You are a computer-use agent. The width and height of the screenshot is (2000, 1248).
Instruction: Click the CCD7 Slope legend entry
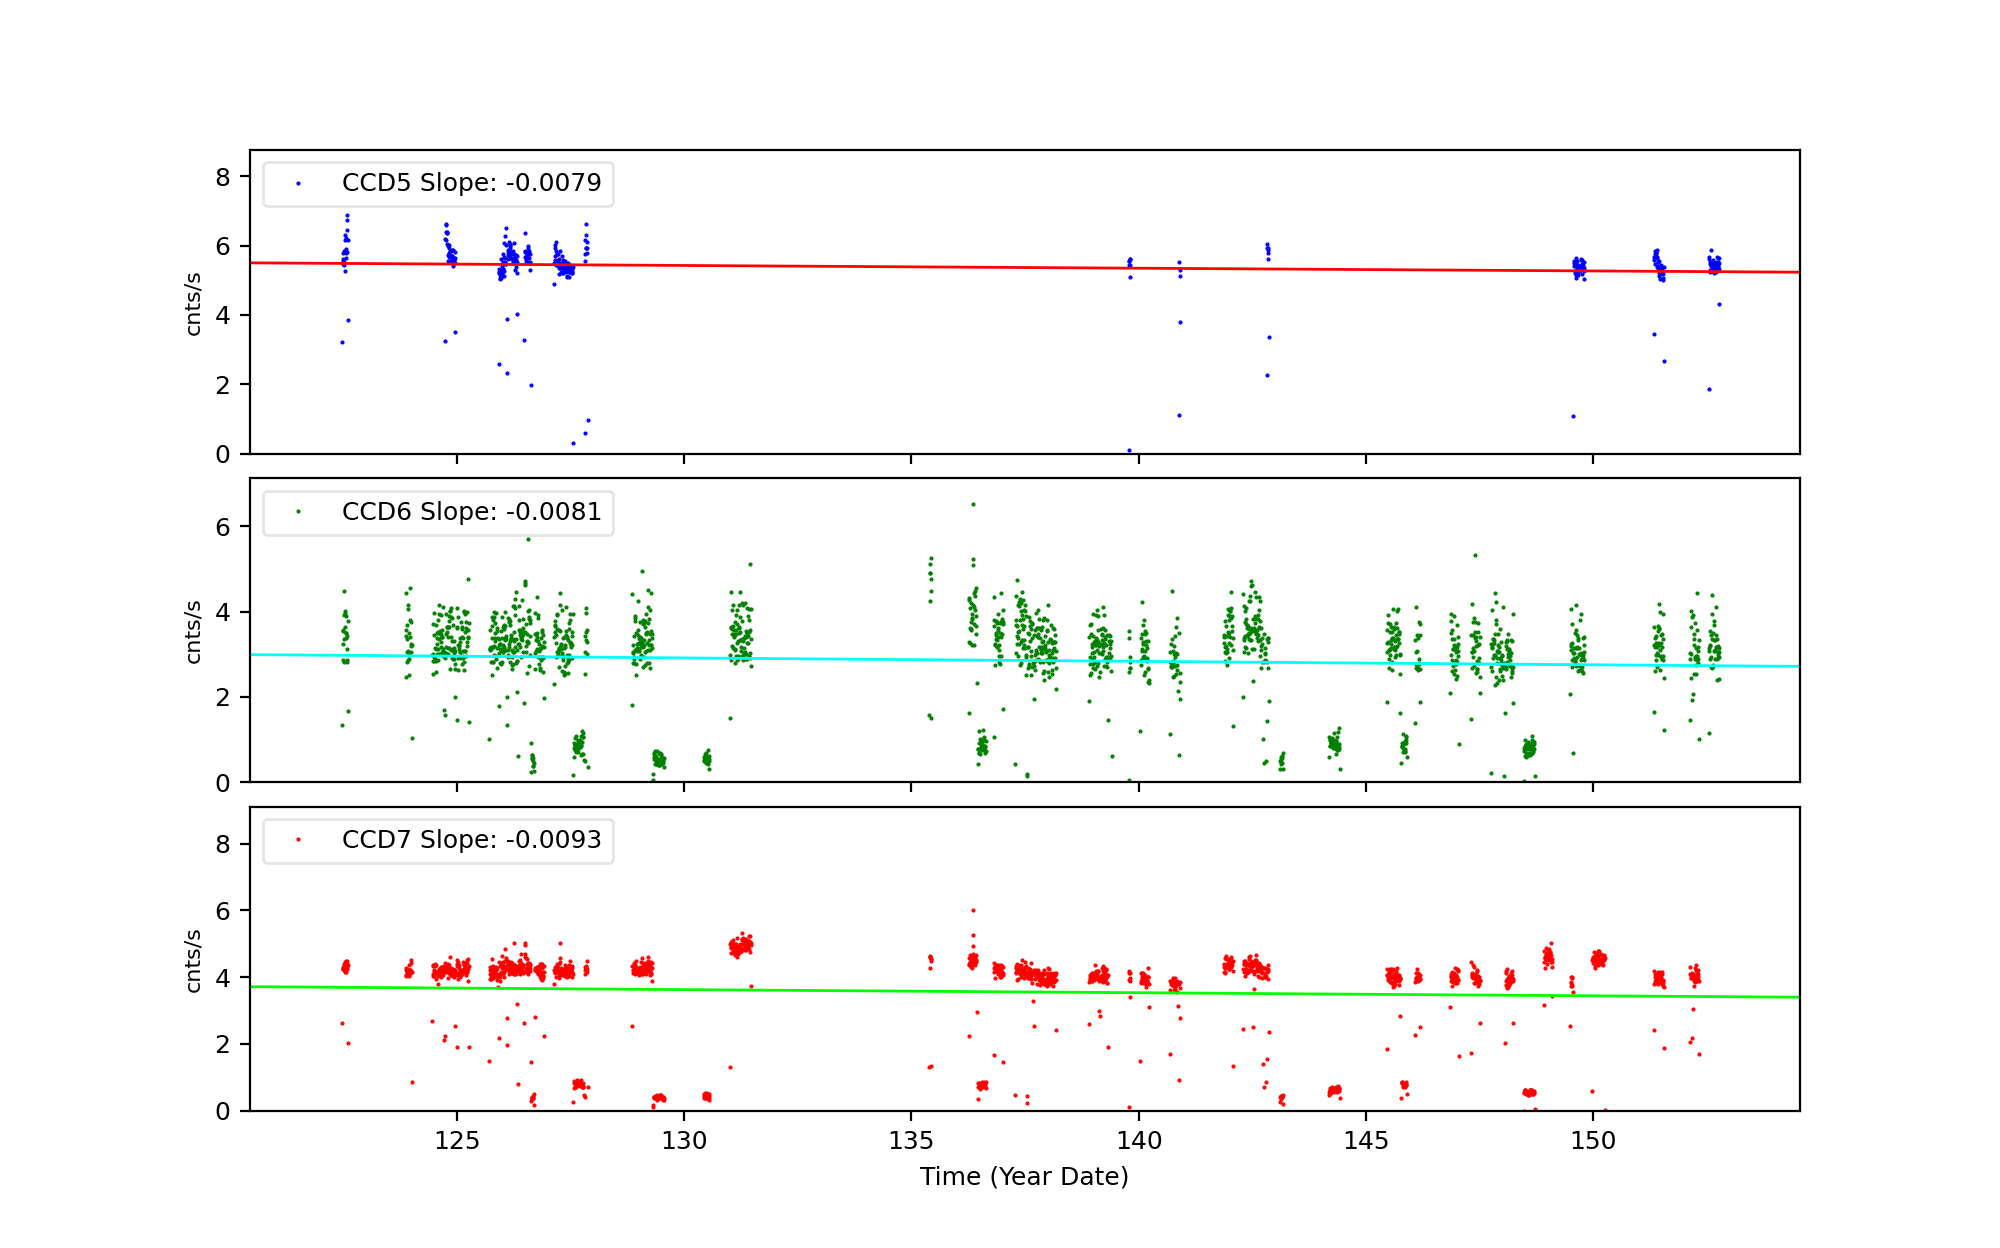click(x=471, y=840)
